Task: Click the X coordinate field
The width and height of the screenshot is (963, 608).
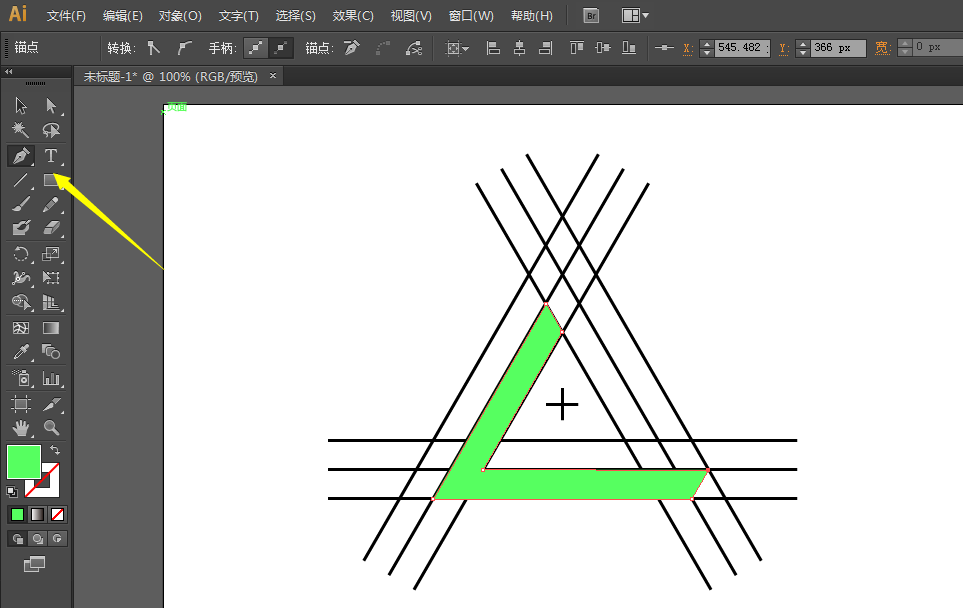Action: pyautogui.click(x=742, y=48)
